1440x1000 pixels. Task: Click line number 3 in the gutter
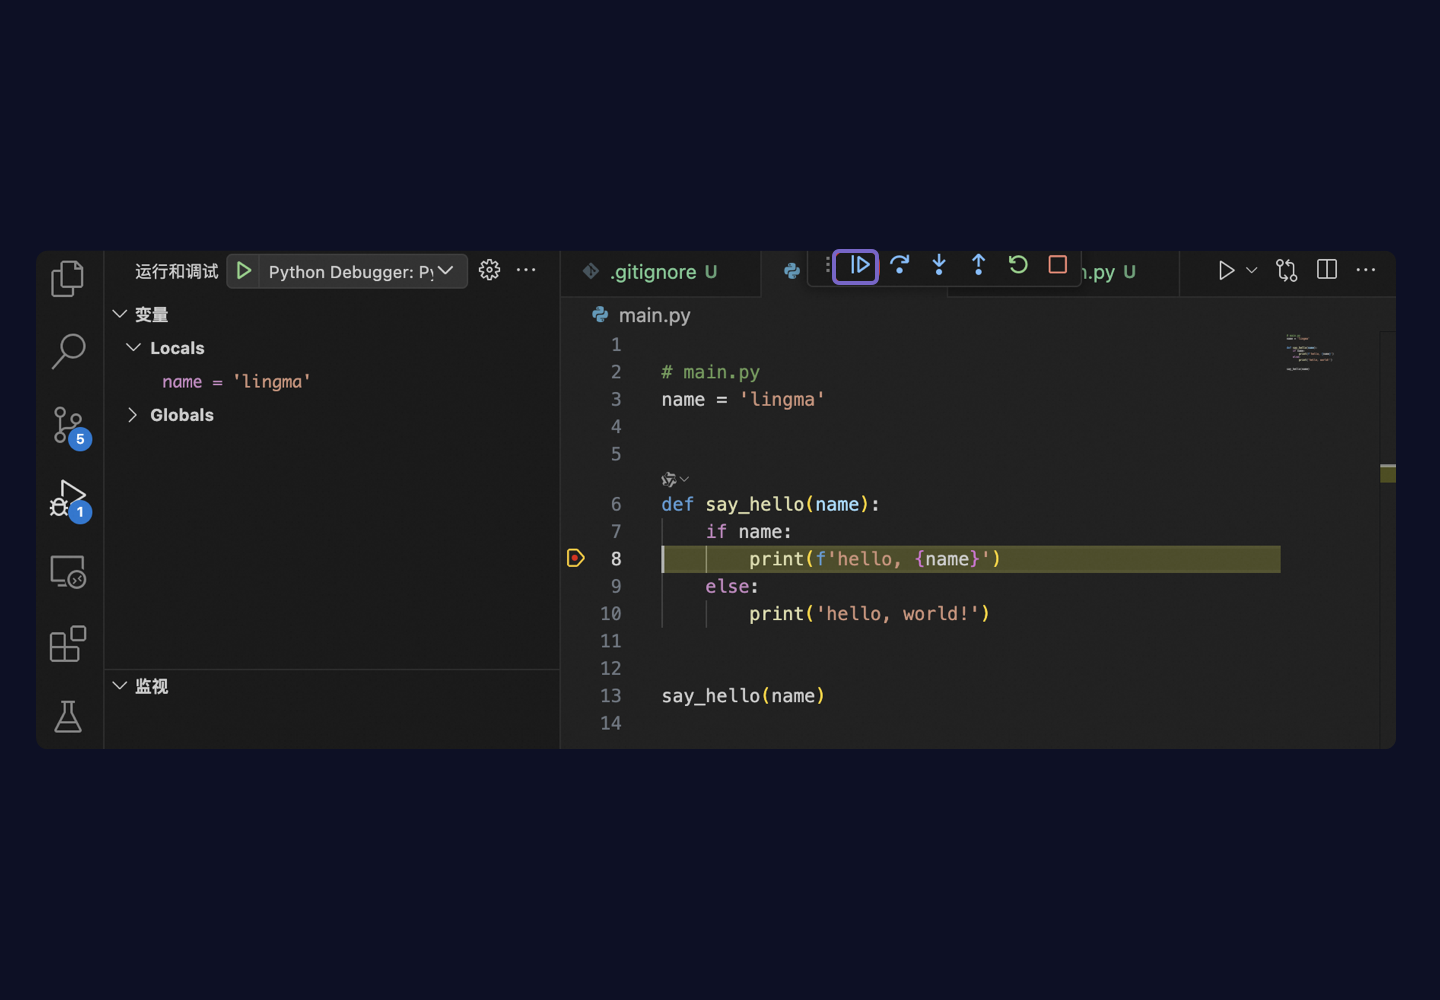616,399
